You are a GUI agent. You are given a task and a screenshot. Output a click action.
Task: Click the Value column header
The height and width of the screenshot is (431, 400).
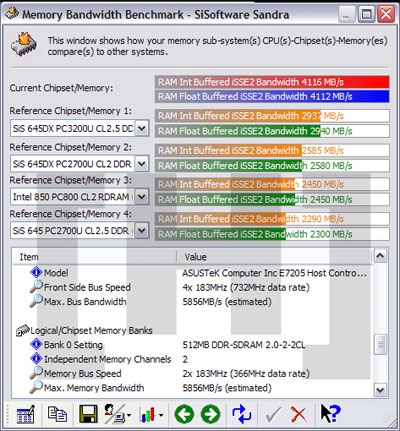click(x=274, y=257)
